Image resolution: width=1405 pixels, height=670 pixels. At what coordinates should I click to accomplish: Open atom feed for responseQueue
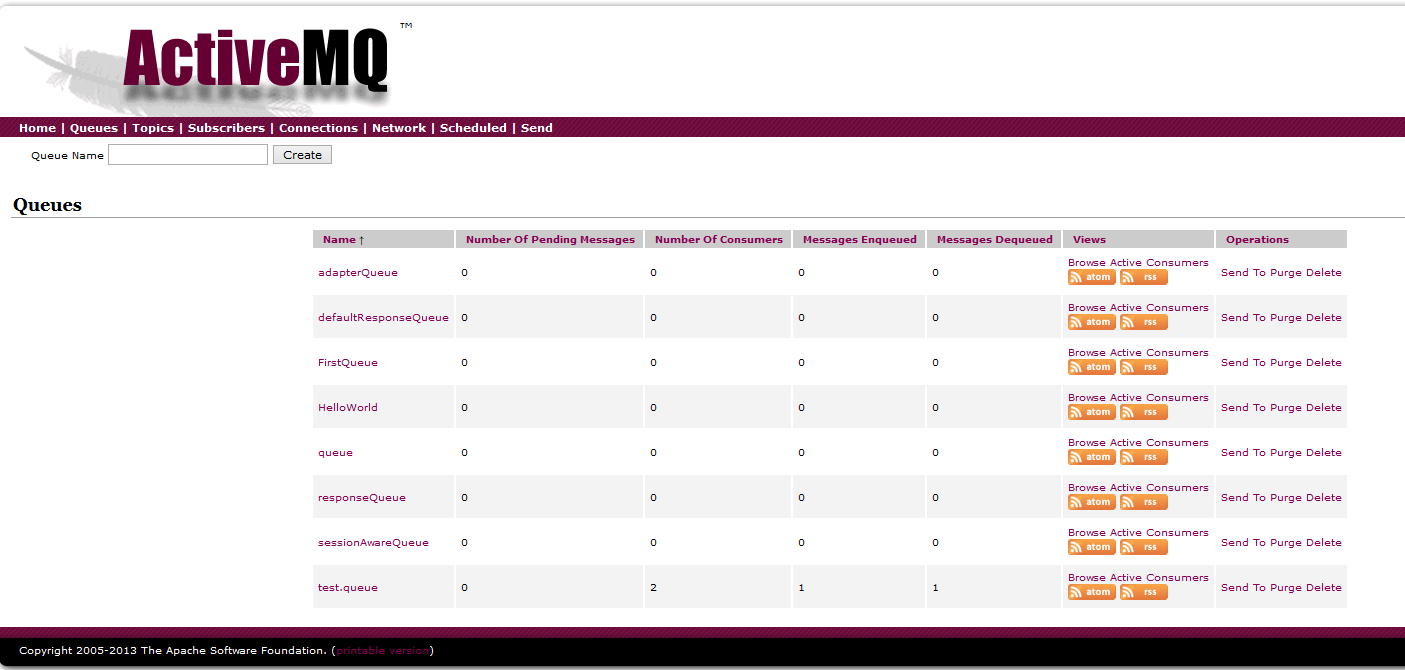1091,502
